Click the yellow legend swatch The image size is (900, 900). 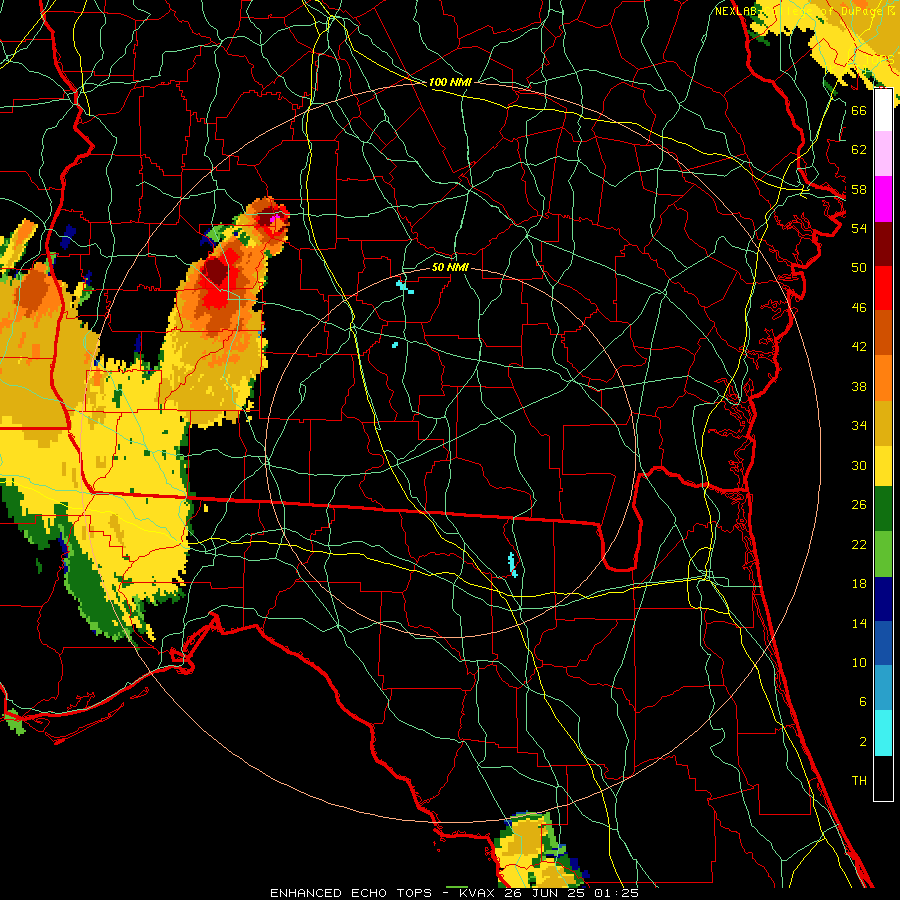coord(883,465)
